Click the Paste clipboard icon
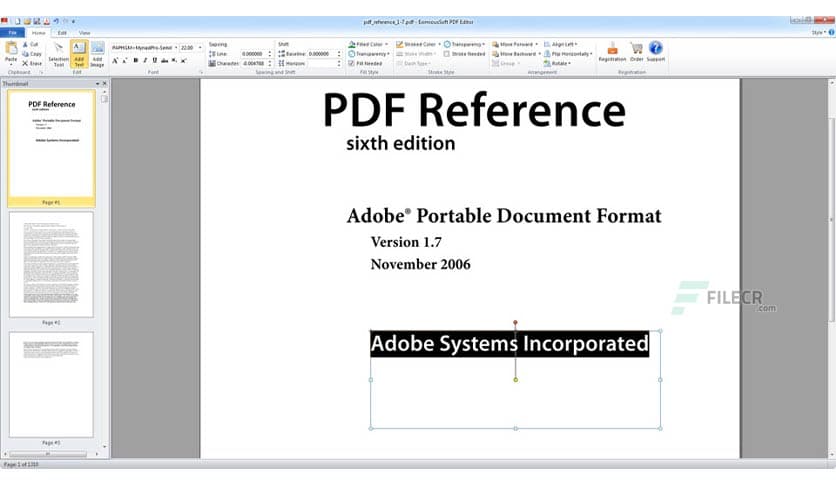 [x=11, y=49]
